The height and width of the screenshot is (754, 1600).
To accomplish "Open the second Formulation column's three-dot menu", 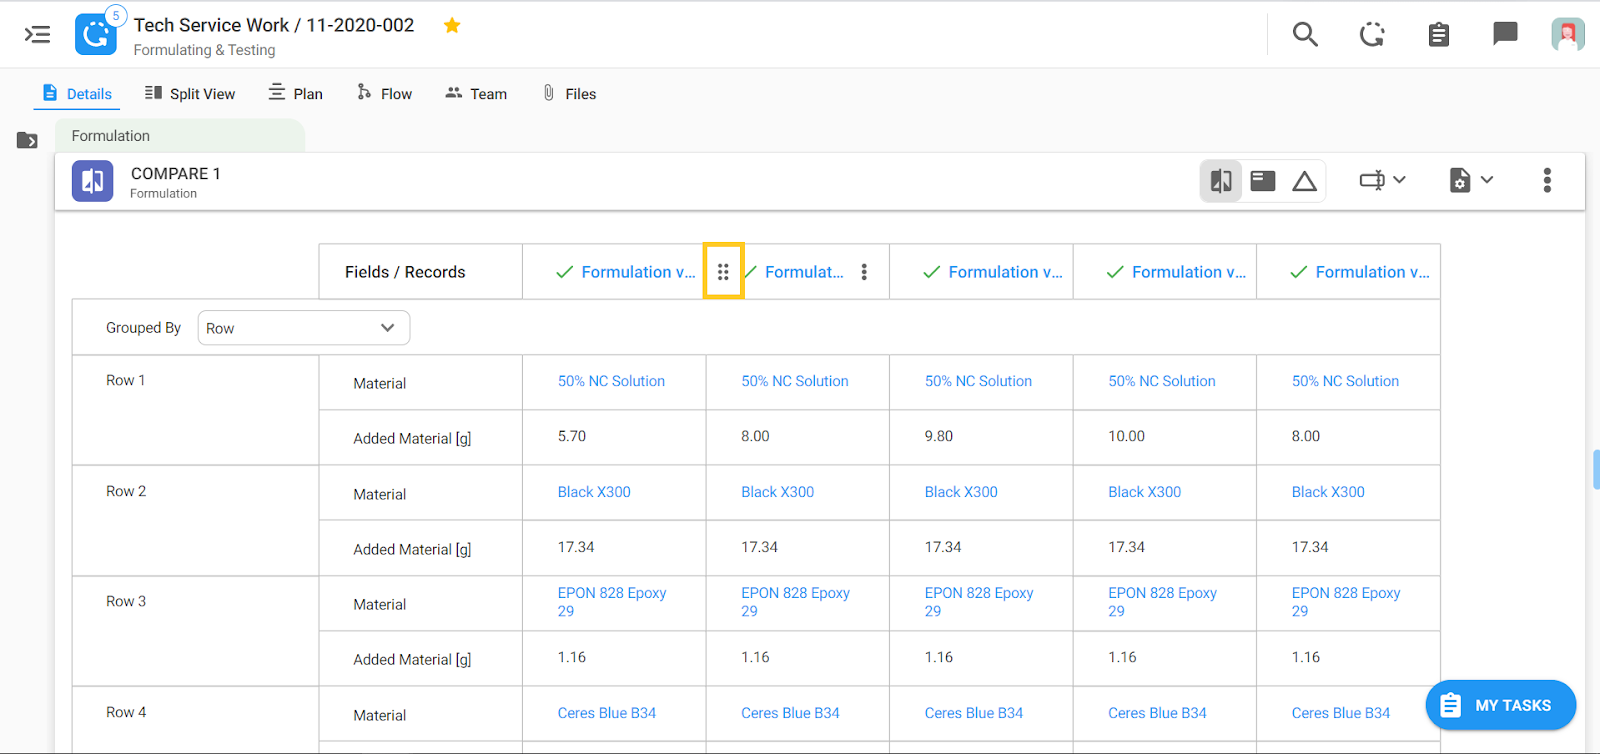I will click(x=864, y=272).
